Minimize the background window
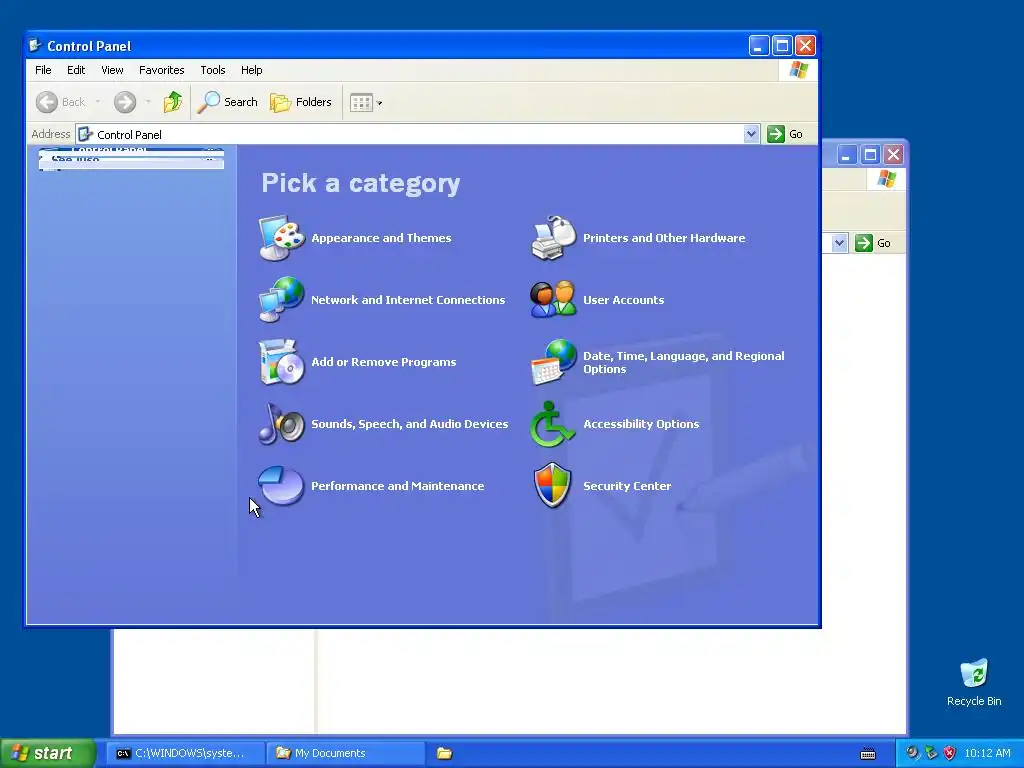 [x=846, y=155]
